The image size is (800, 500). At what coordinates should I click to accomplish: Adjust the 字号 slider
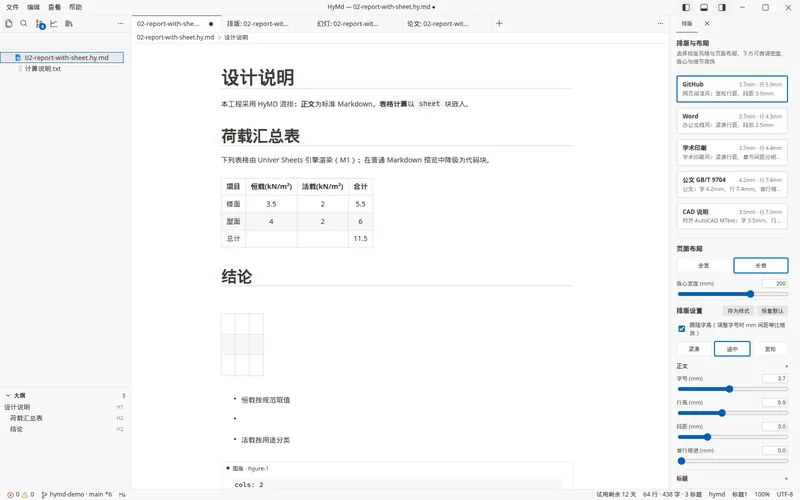click(x=732, y=389)
